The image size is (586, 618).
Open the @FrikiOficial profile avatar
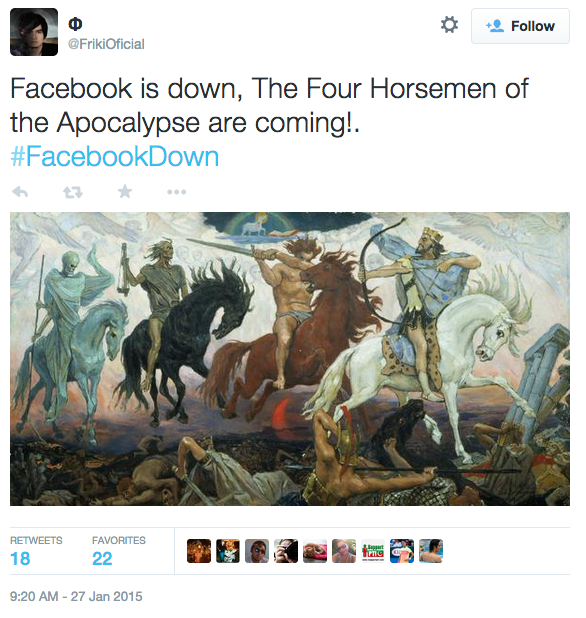(x=34, y=32)
